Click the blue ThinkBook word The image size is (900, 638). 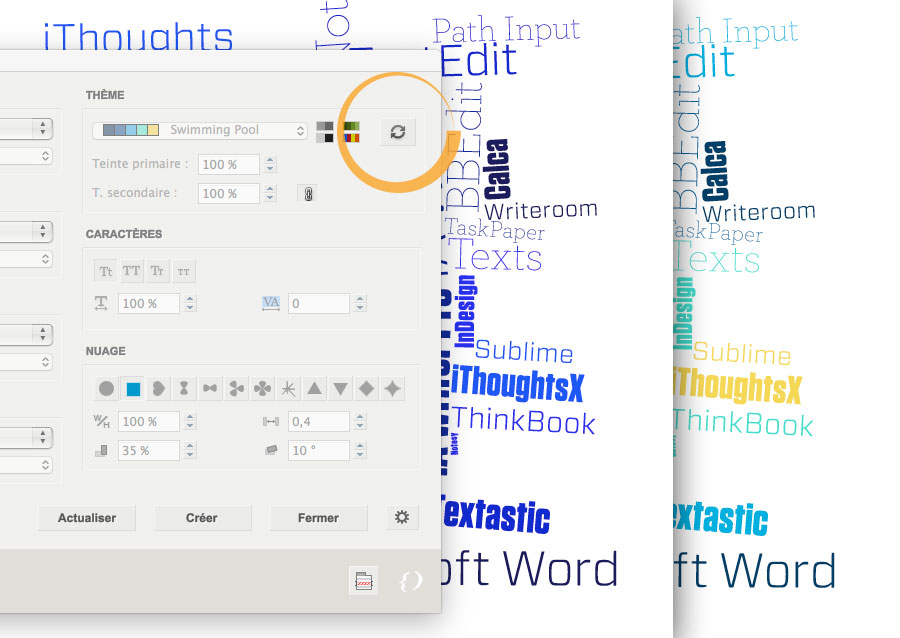(523, 421)
